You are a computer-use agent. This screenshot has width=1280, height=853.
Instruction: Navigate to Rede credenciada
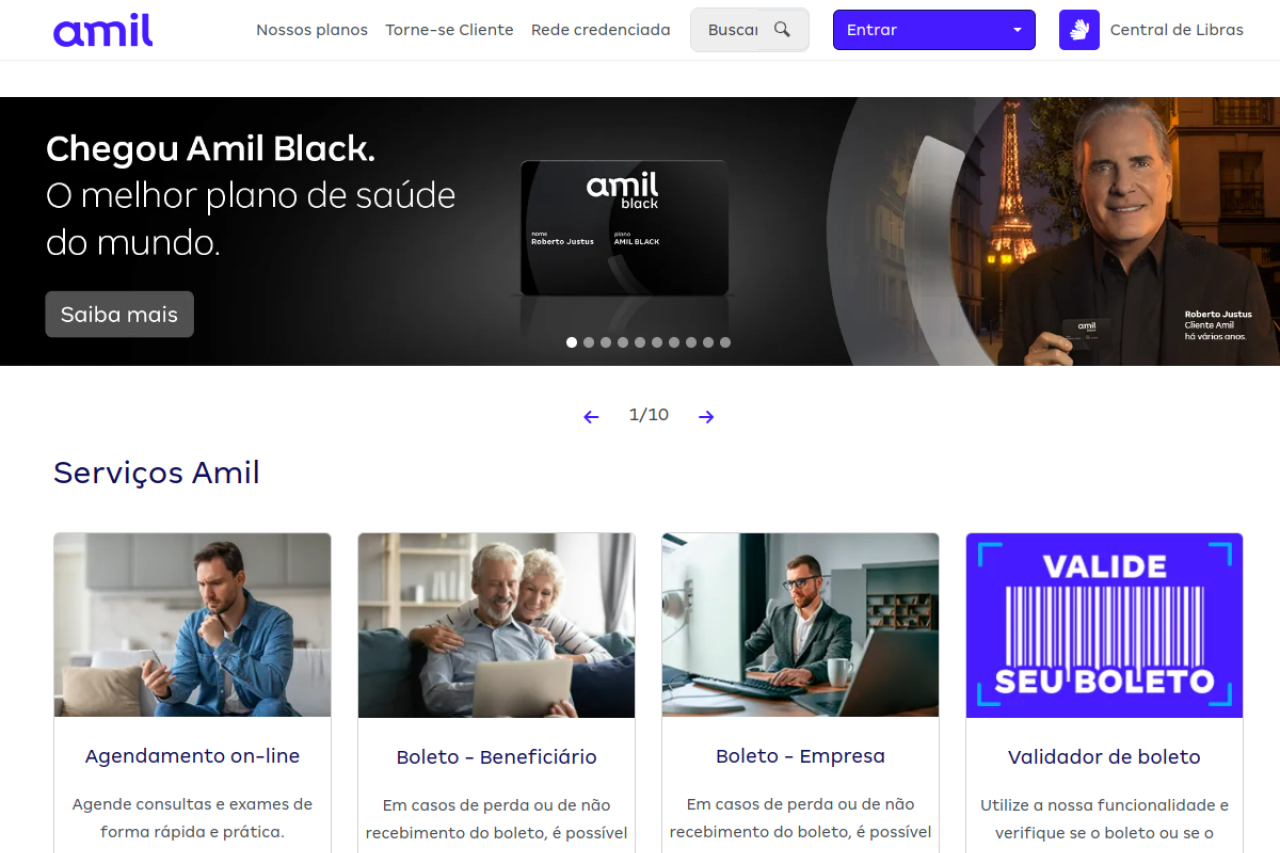(600, 30)
